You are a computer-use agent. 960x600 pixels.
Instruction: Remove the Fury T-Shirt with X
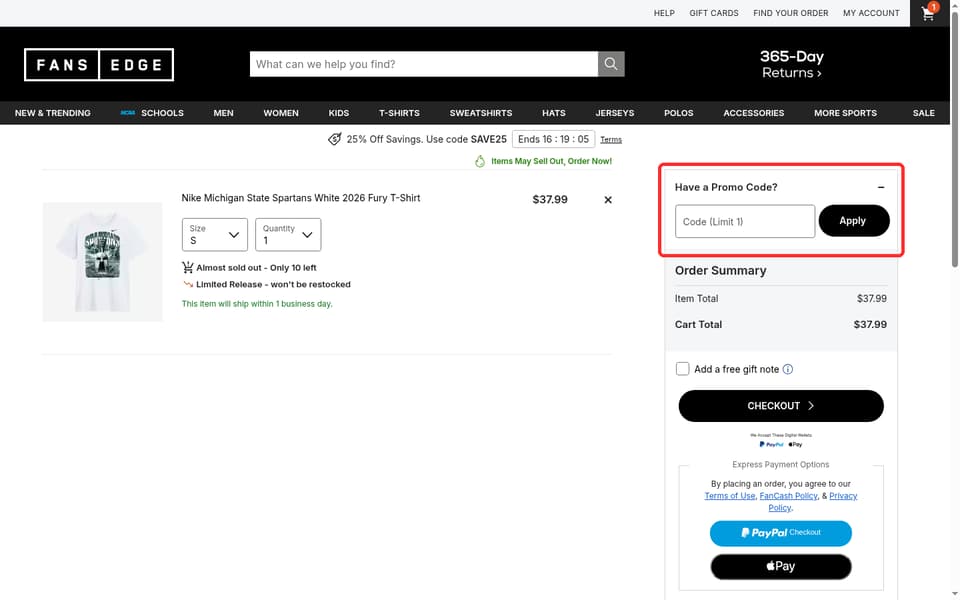tap(608, 200)
